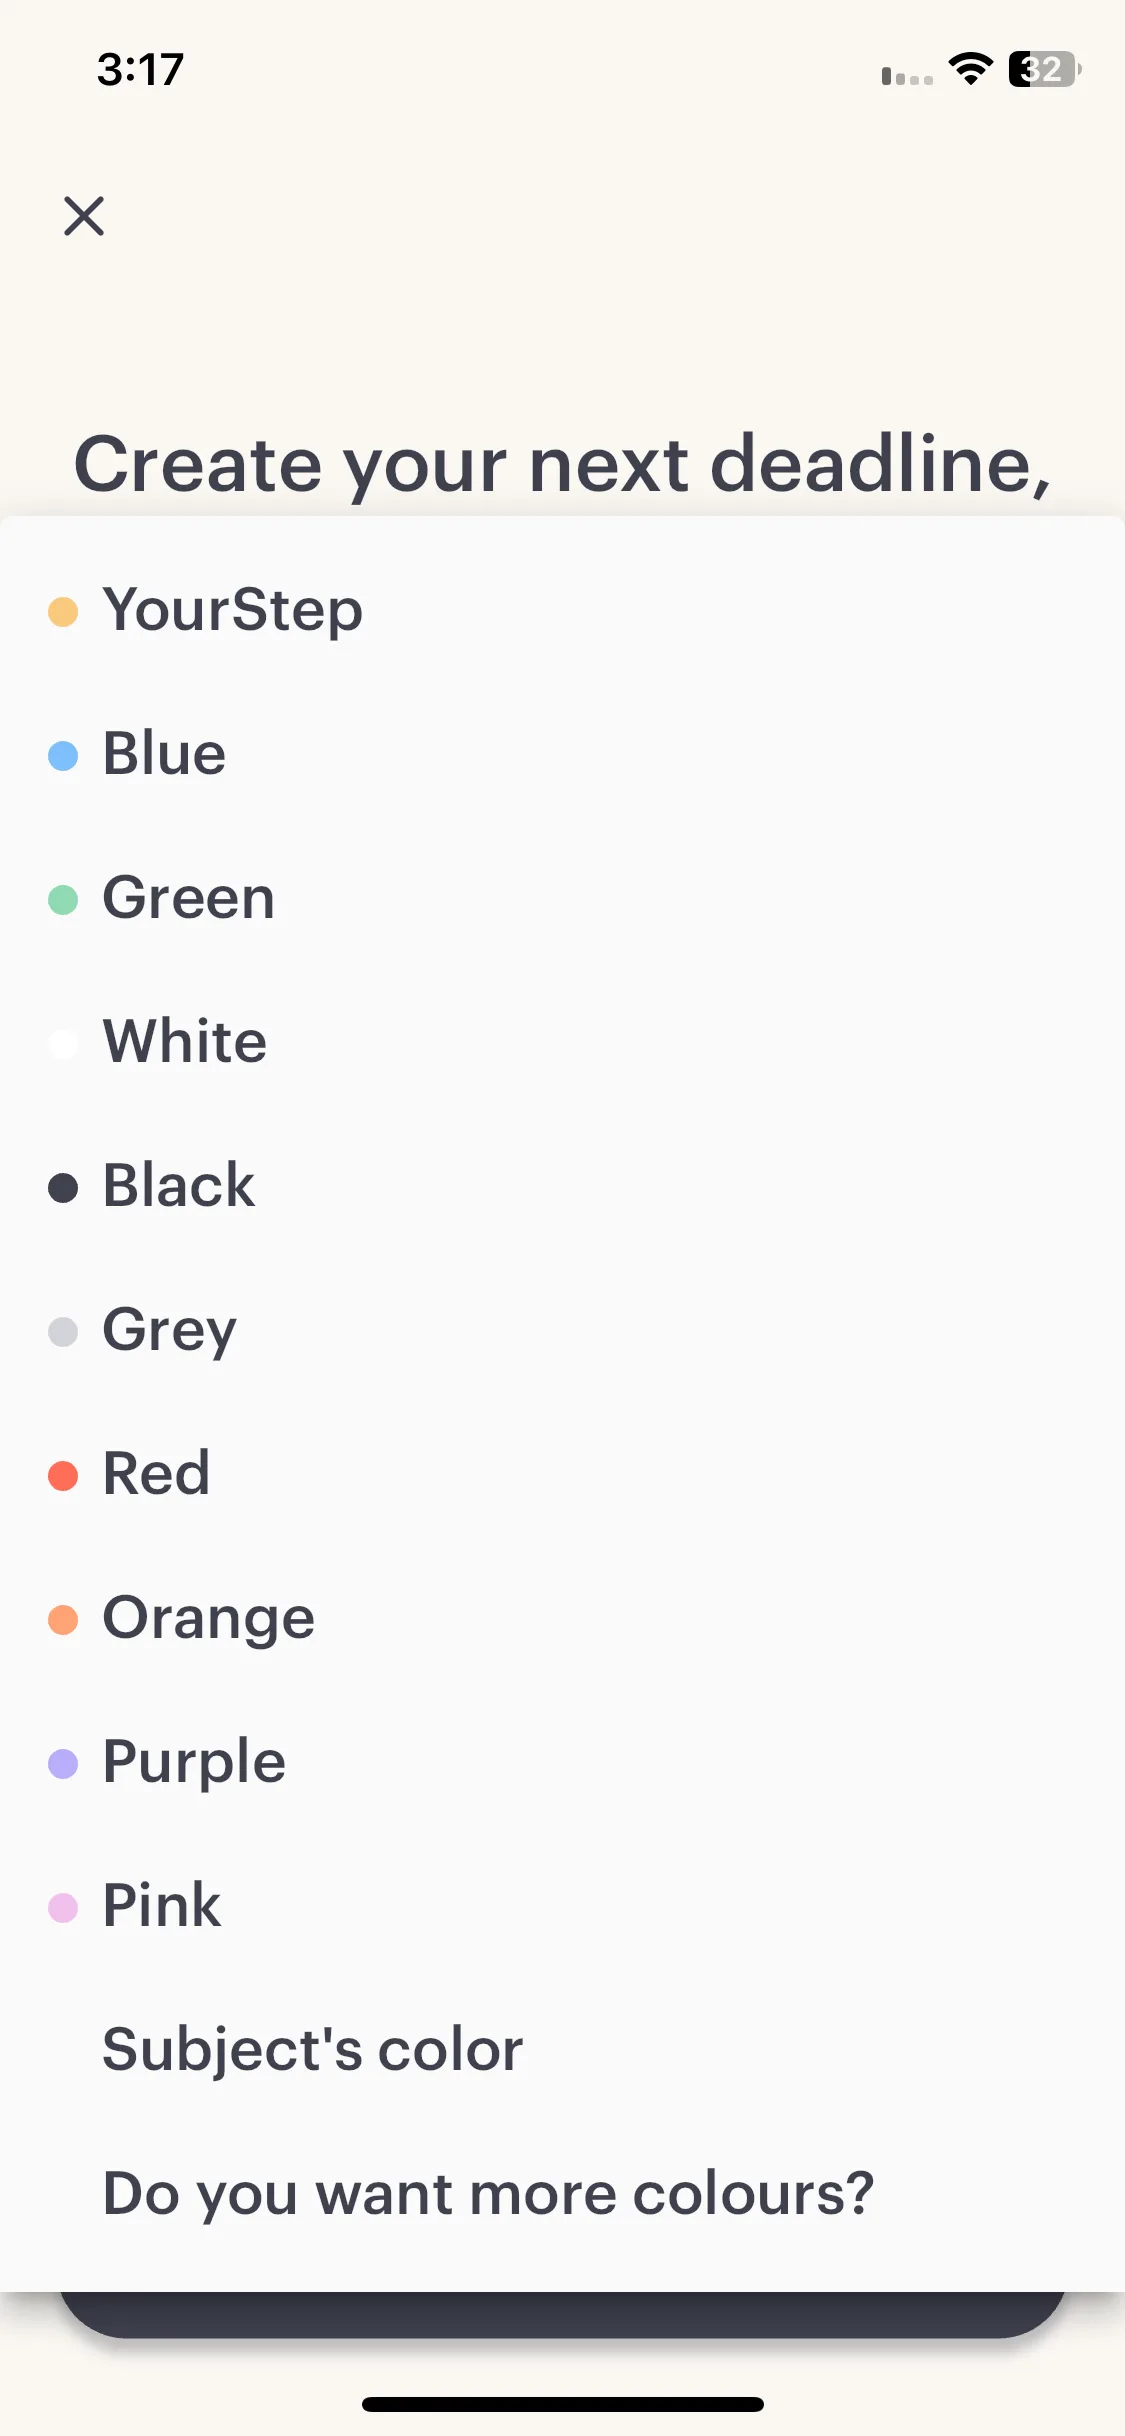1125x2436 pixels.
Task: Select the YourStep color option
Action: 562,611
